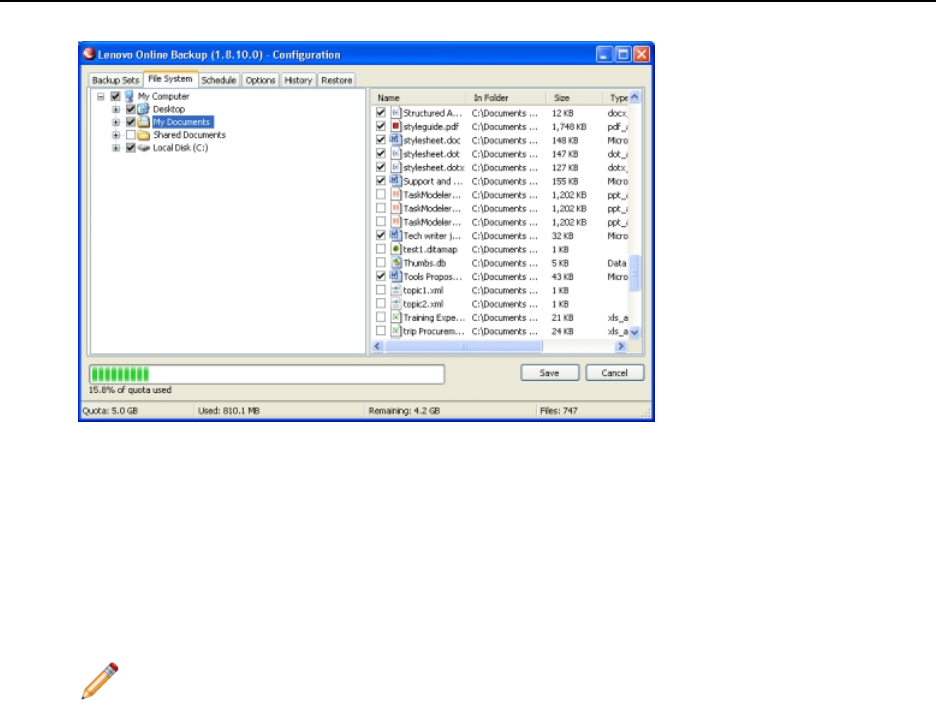Click the scroll up arrow in file list
Image resolution: width=936 pixels, height=703 pixels.
(x=635, y=97)
